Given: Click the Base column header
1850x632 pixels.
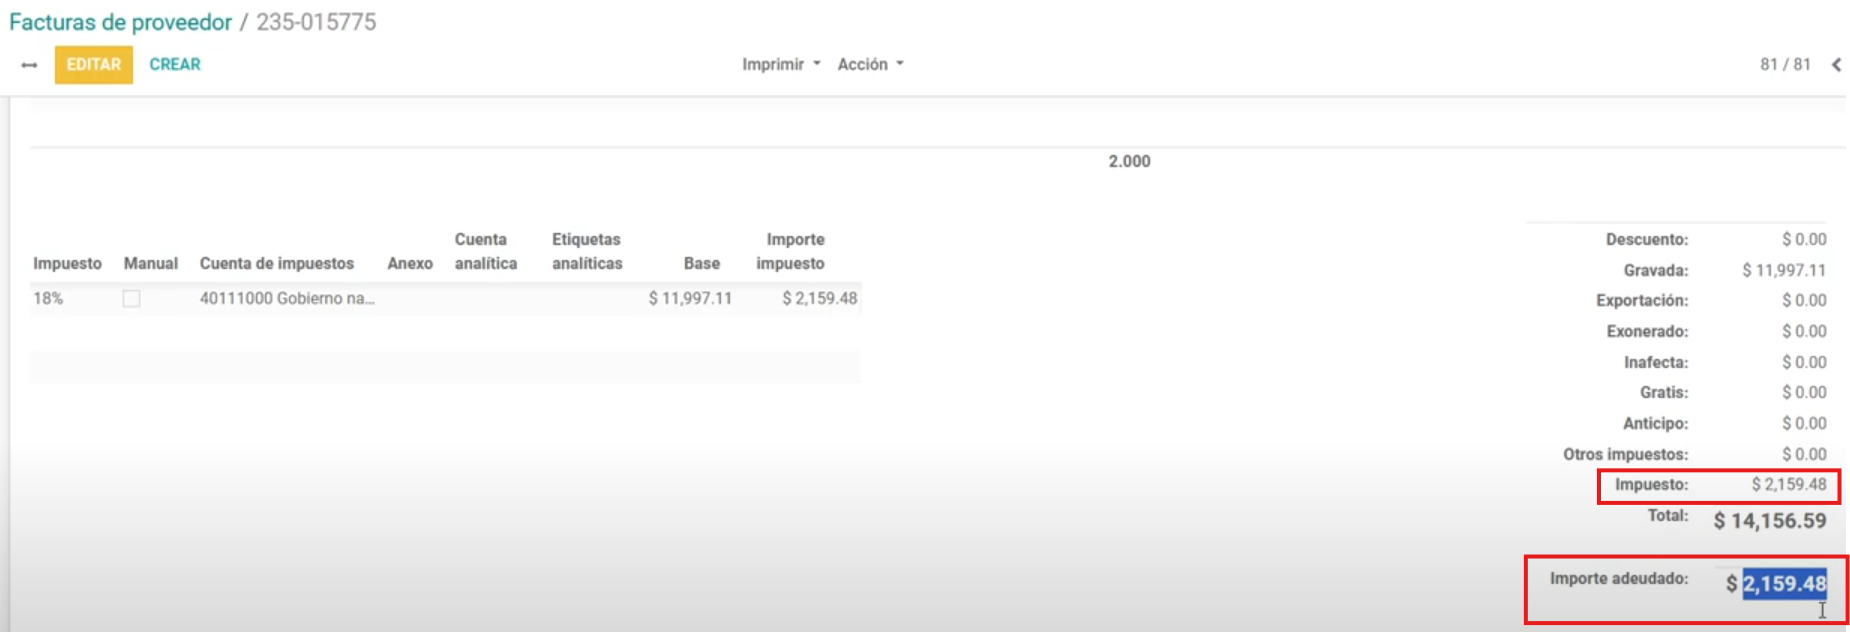Looking at the screenshot, I should coord(701,263).
